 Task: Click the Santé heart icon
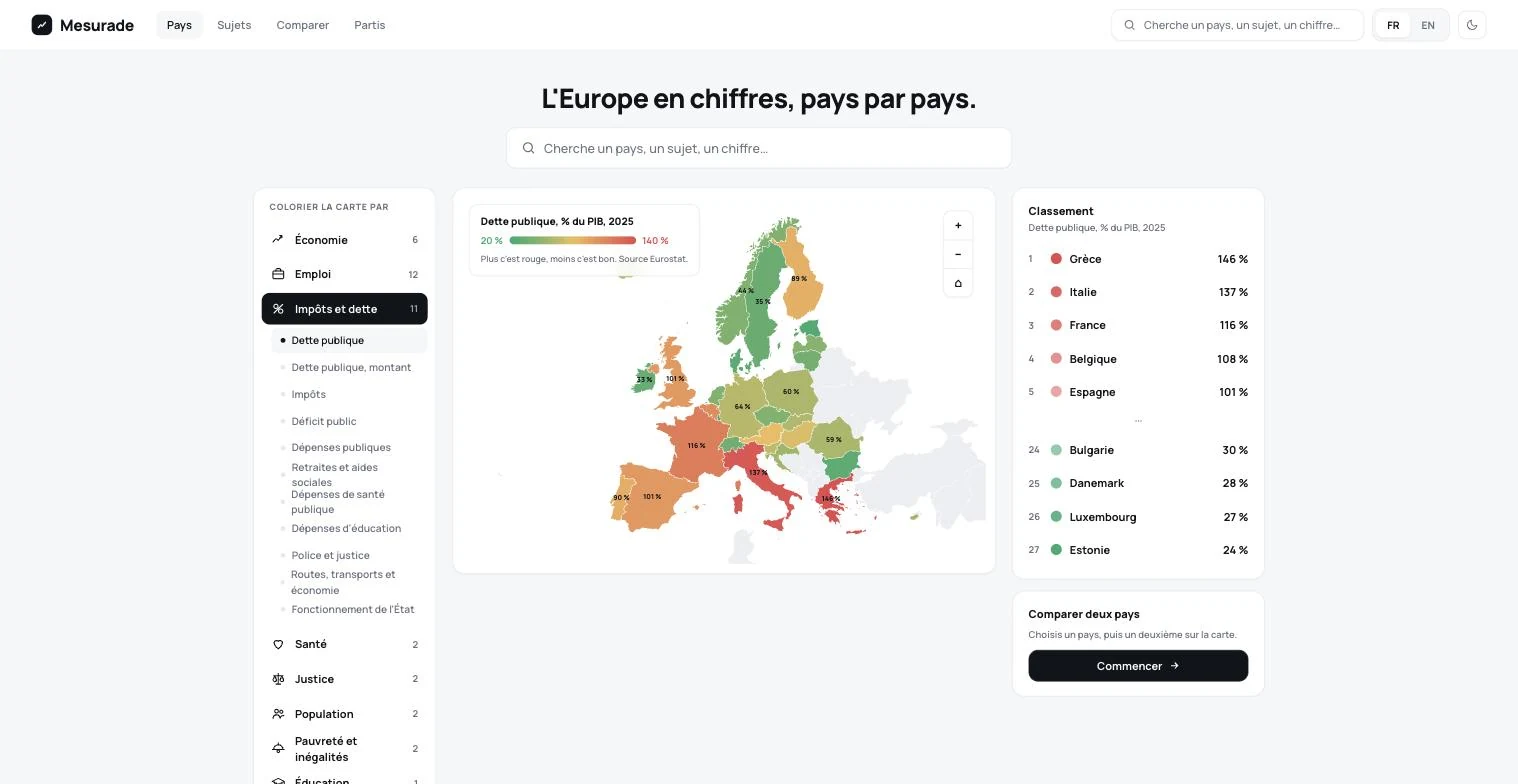(x=278, y=645)
